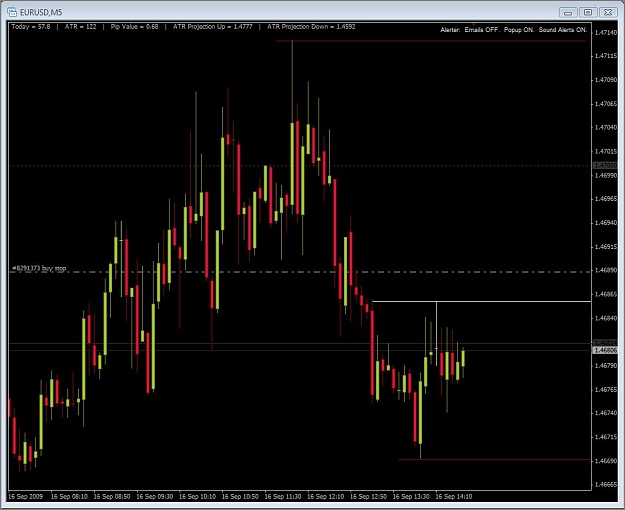Click the 'Sound Alerts ON' status
Image resolution: width=625 pixels, height=510 pixels.
(563, 30)
